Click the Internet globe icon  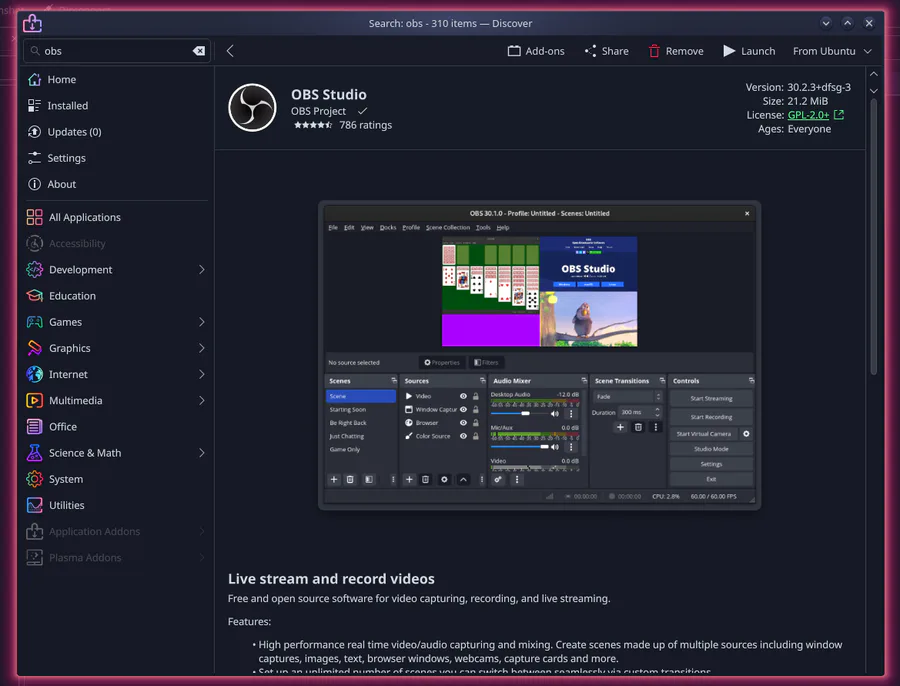click(x=34, y=374)
